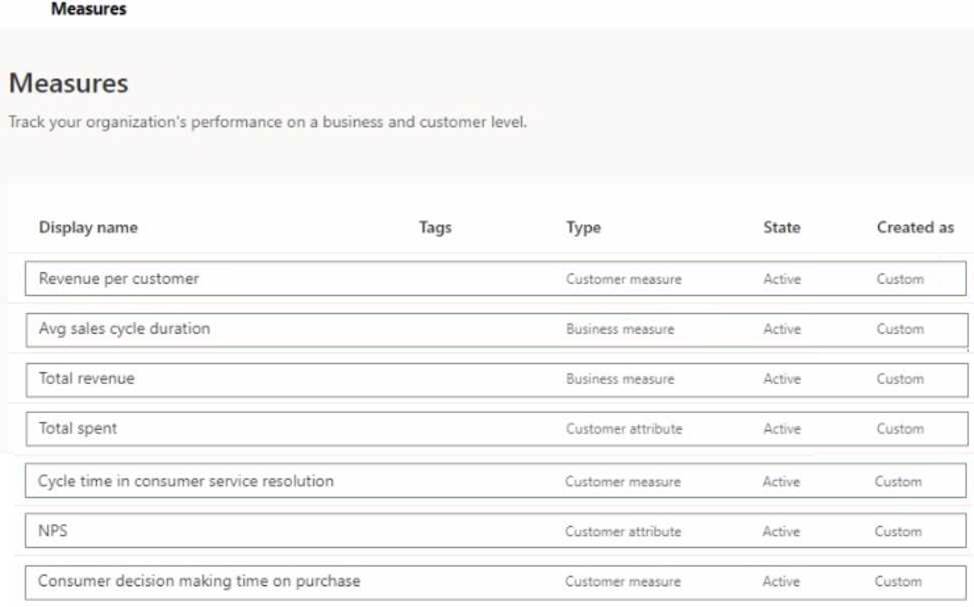Viewport: 974px width, 607px height.
Task: Open Consumer decision making time on purchase
Action: pyautogui.click(x=199, y=581)
